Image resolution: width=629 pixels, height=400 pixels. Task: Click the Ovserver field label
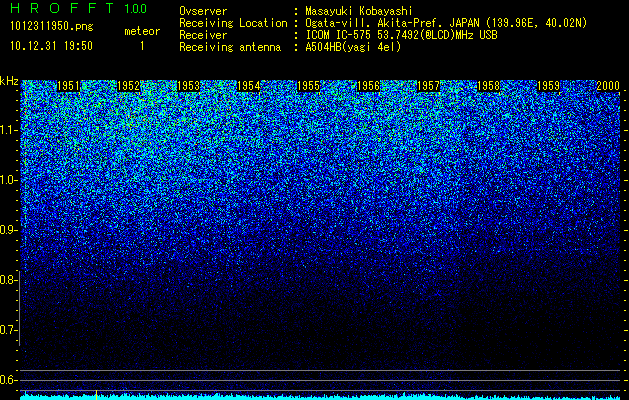(203, 11)
